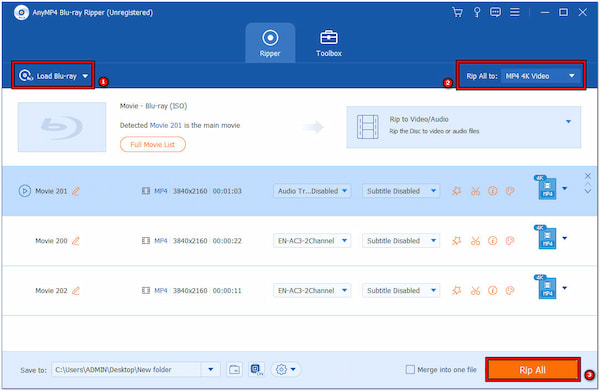Expand the Rip to Video/Audio dropdown
Image resolution: width=600 pixels, height=391 pixels.
568,122
